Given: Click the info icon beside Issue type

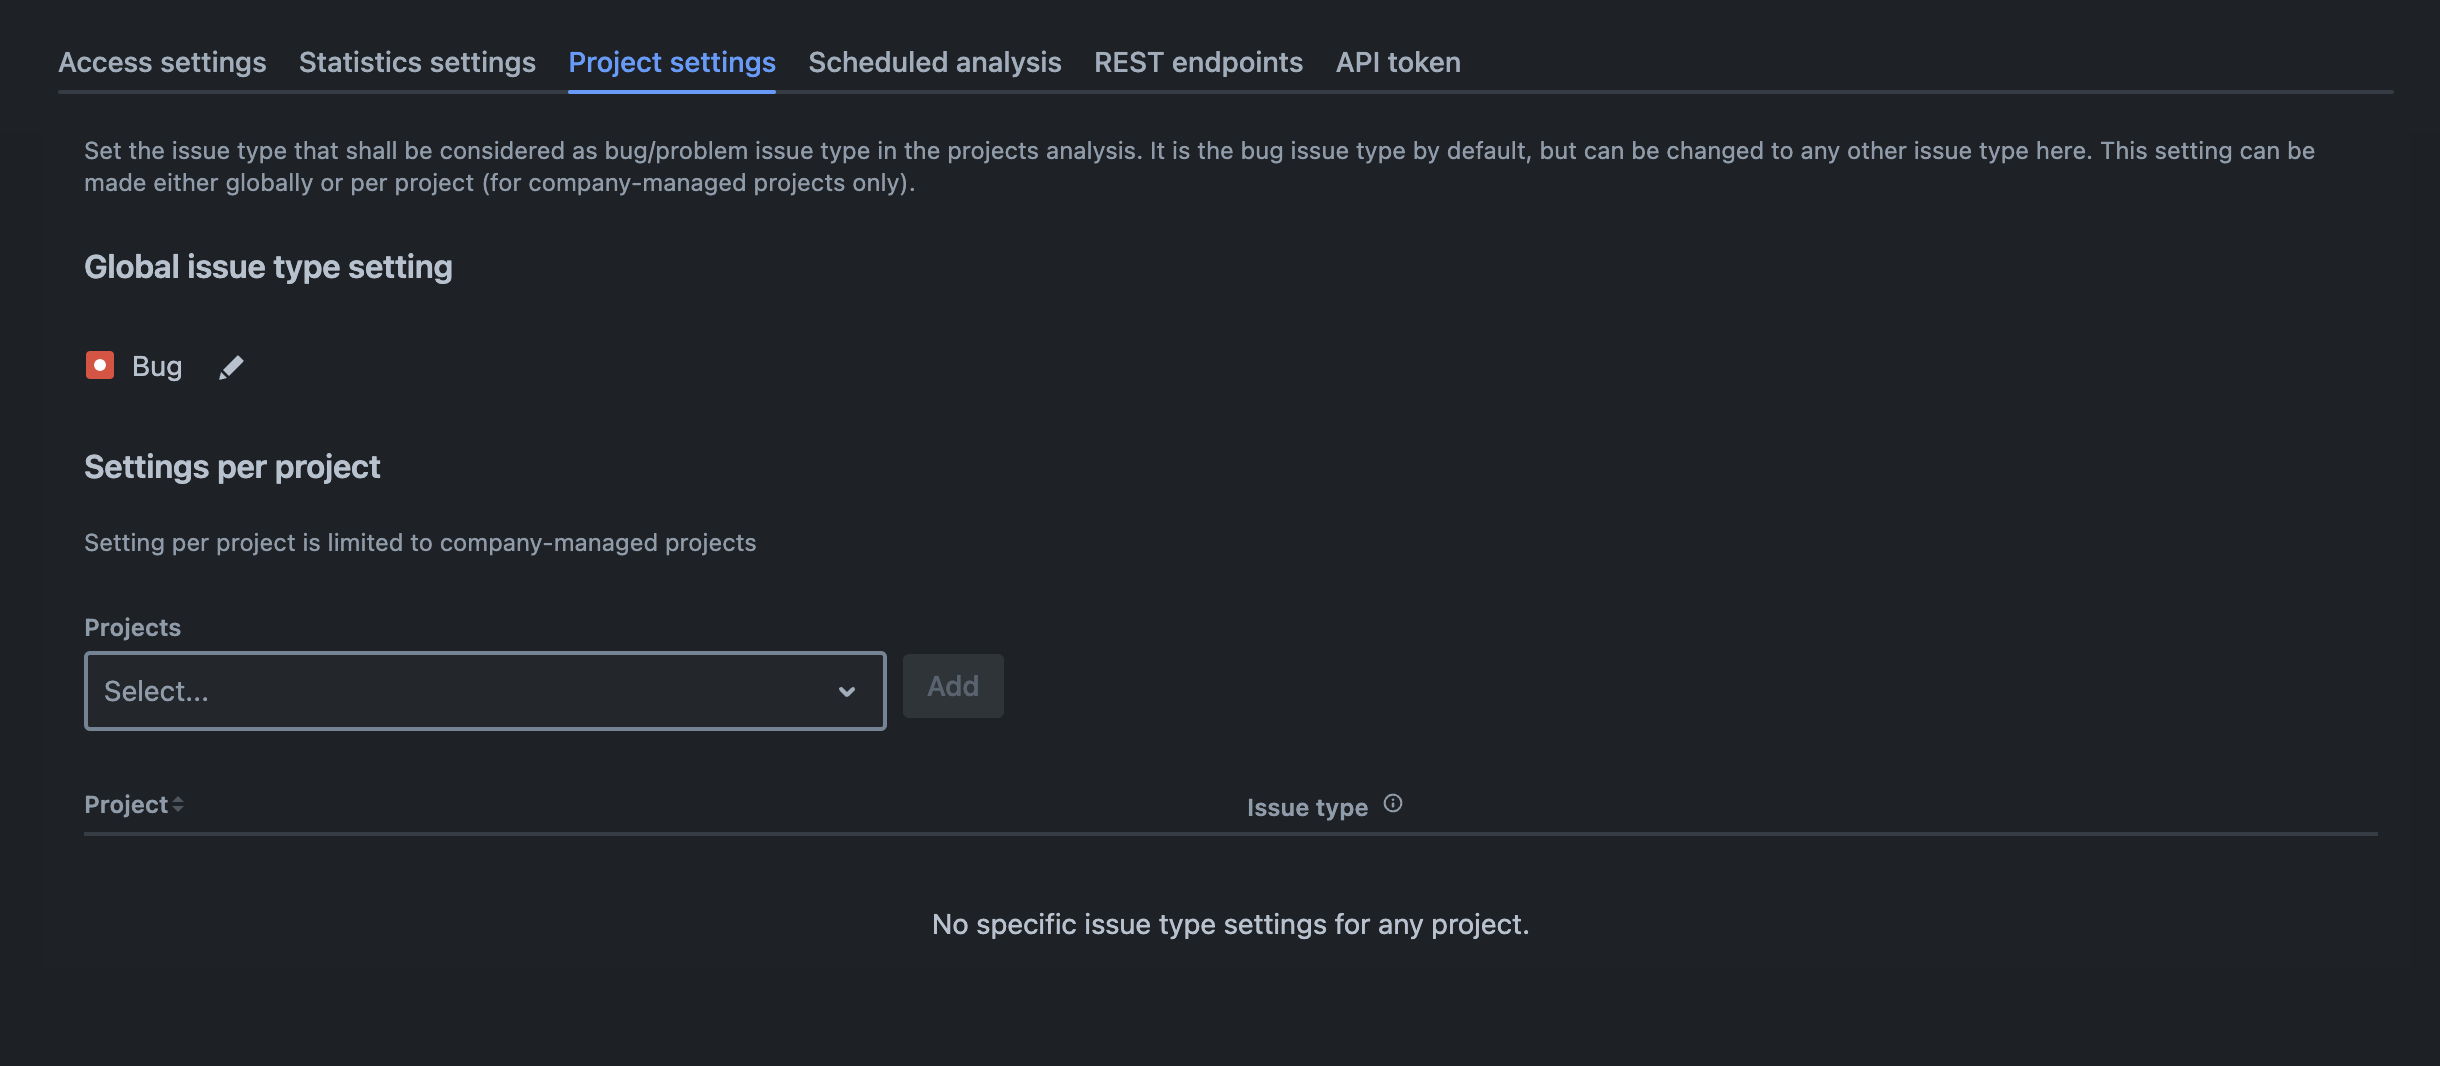Looking at the screenshot, I should [x=1392, y=804].
